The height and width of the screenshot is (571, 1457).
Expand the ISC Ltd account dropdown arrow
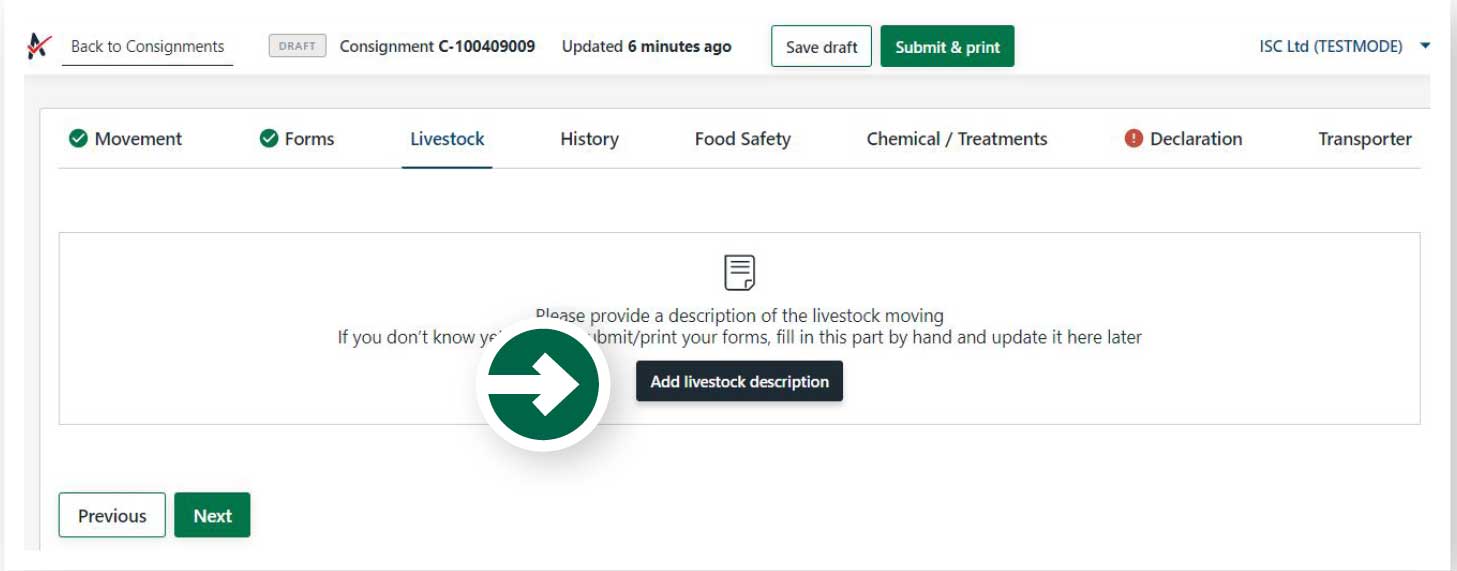pos(1425,46)
